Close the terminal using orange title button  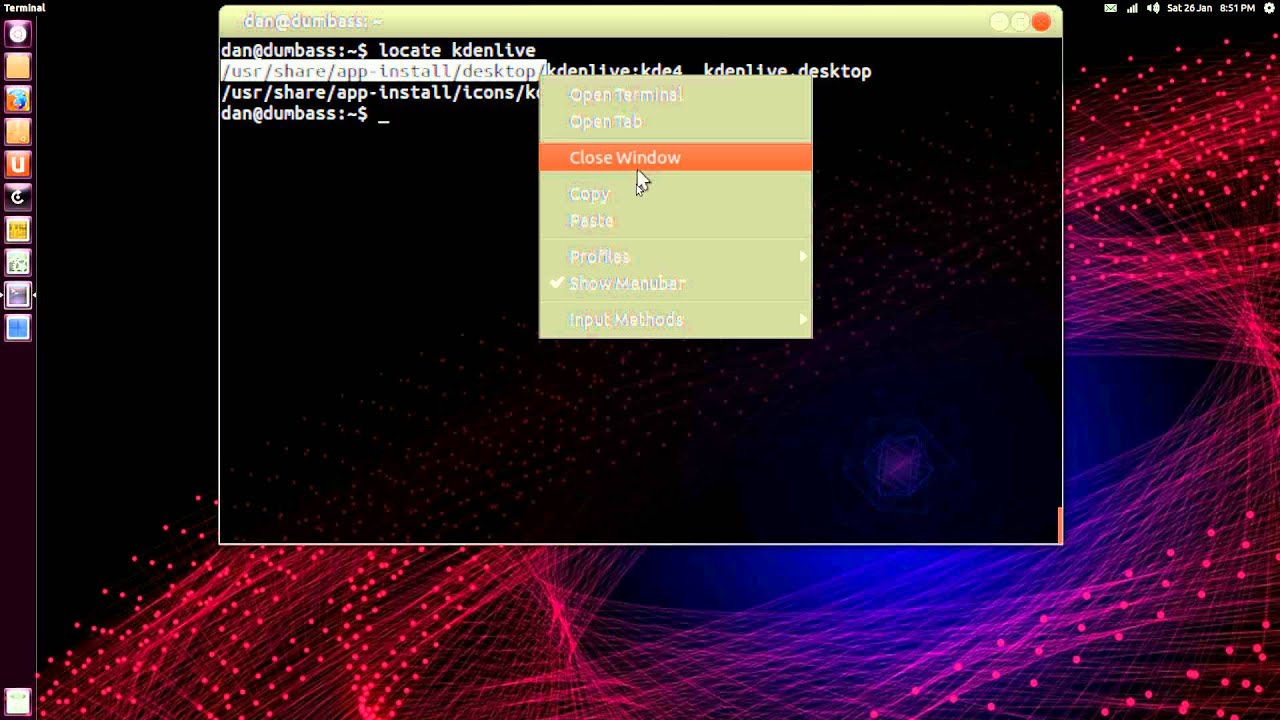[1041, 21]
